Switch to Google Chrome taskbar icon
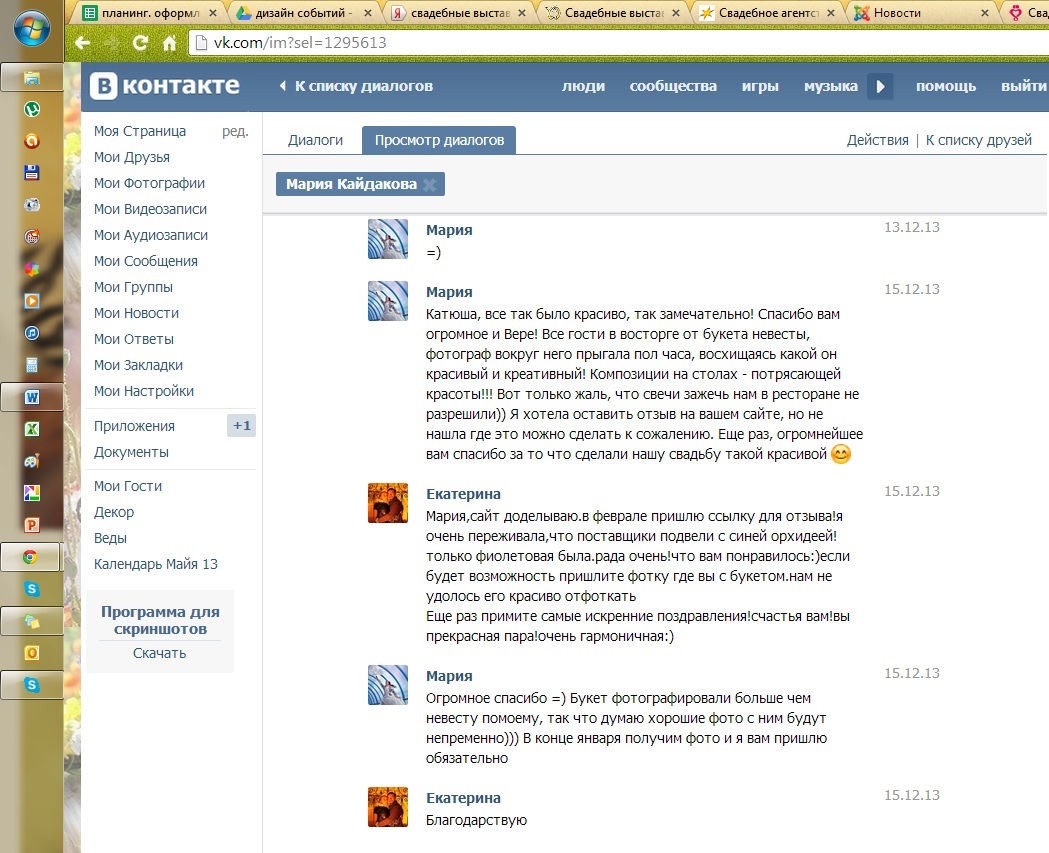Screen dimensions: 1049x853 pyautogui.click(x=31, y=557)
